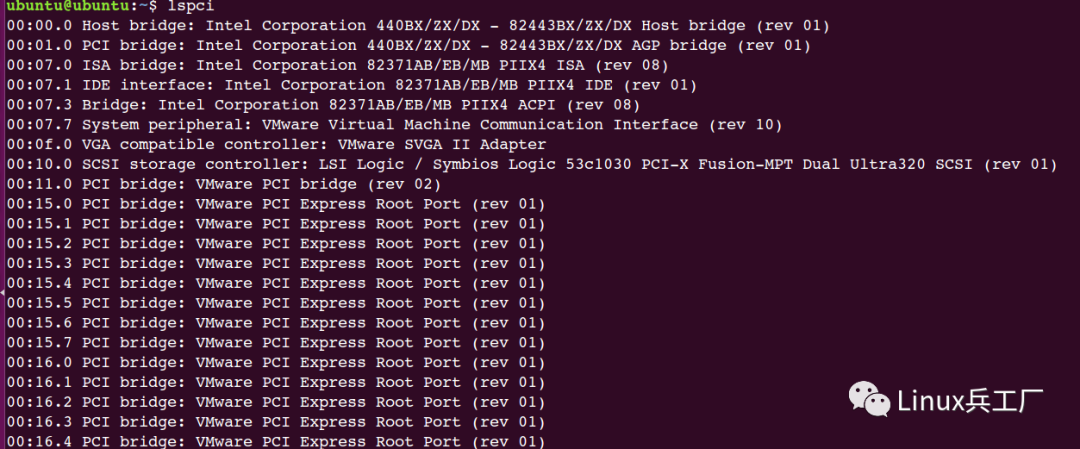
Task: Click the 00:07.7 System peripheral line
Action: 395,125
